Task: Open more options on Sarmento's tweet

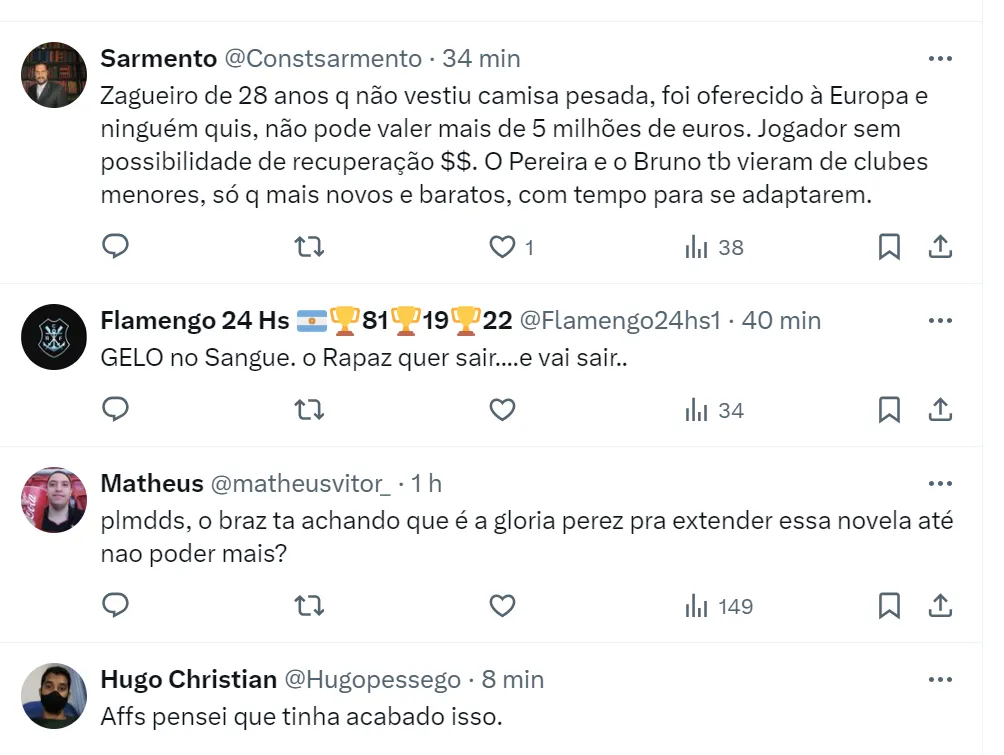Action: point(940,59)
